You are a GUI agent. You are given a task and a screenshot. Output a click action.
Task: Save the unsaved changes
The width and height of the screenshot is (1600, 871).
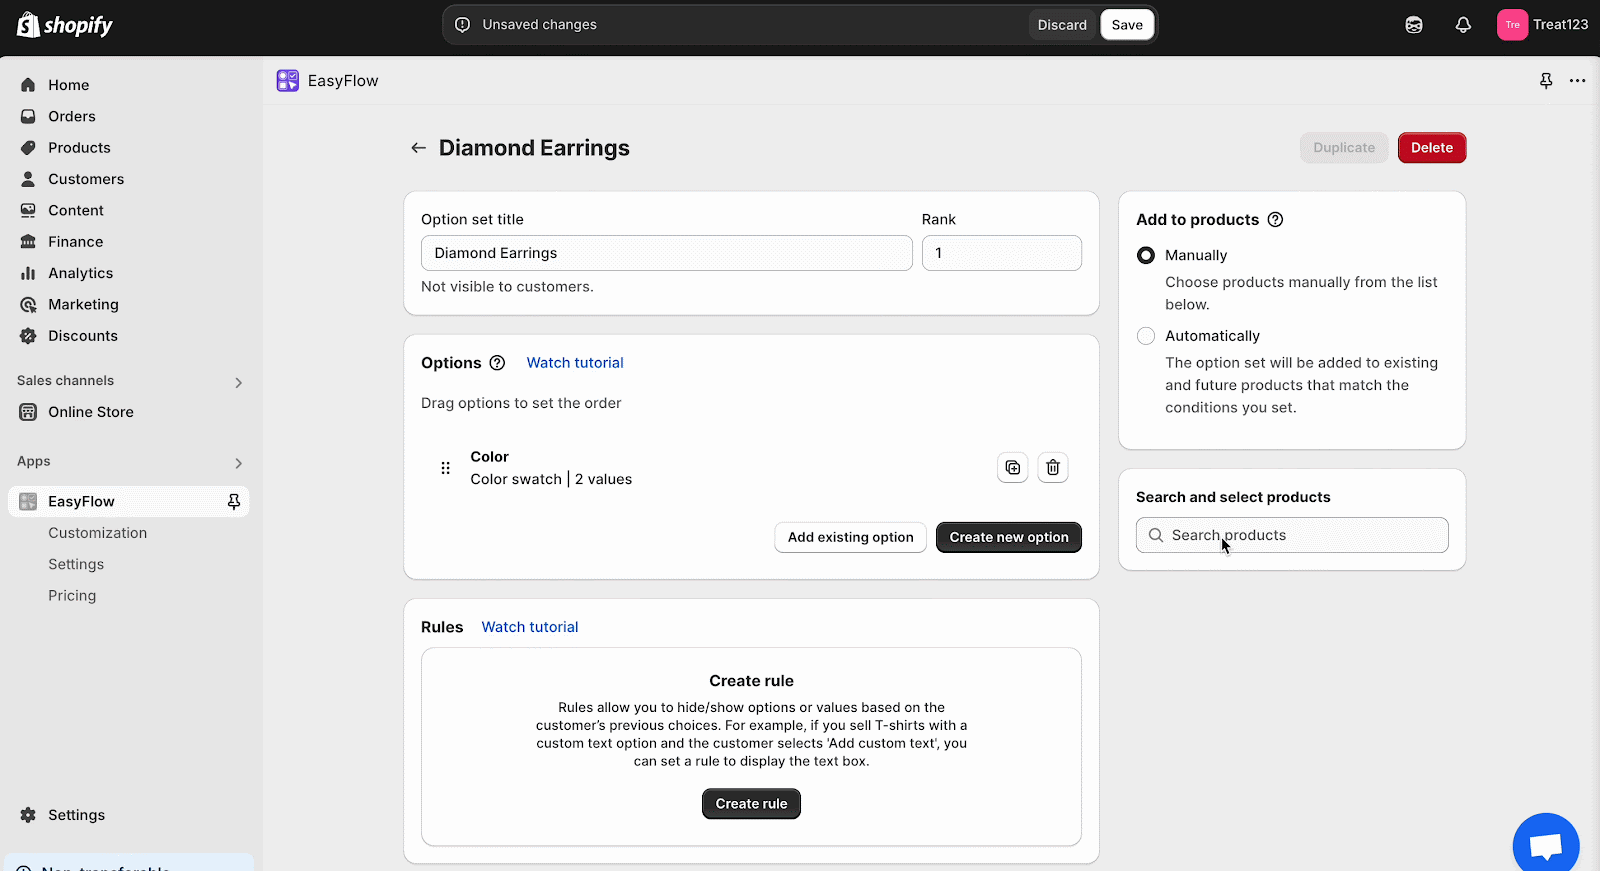1127,25
